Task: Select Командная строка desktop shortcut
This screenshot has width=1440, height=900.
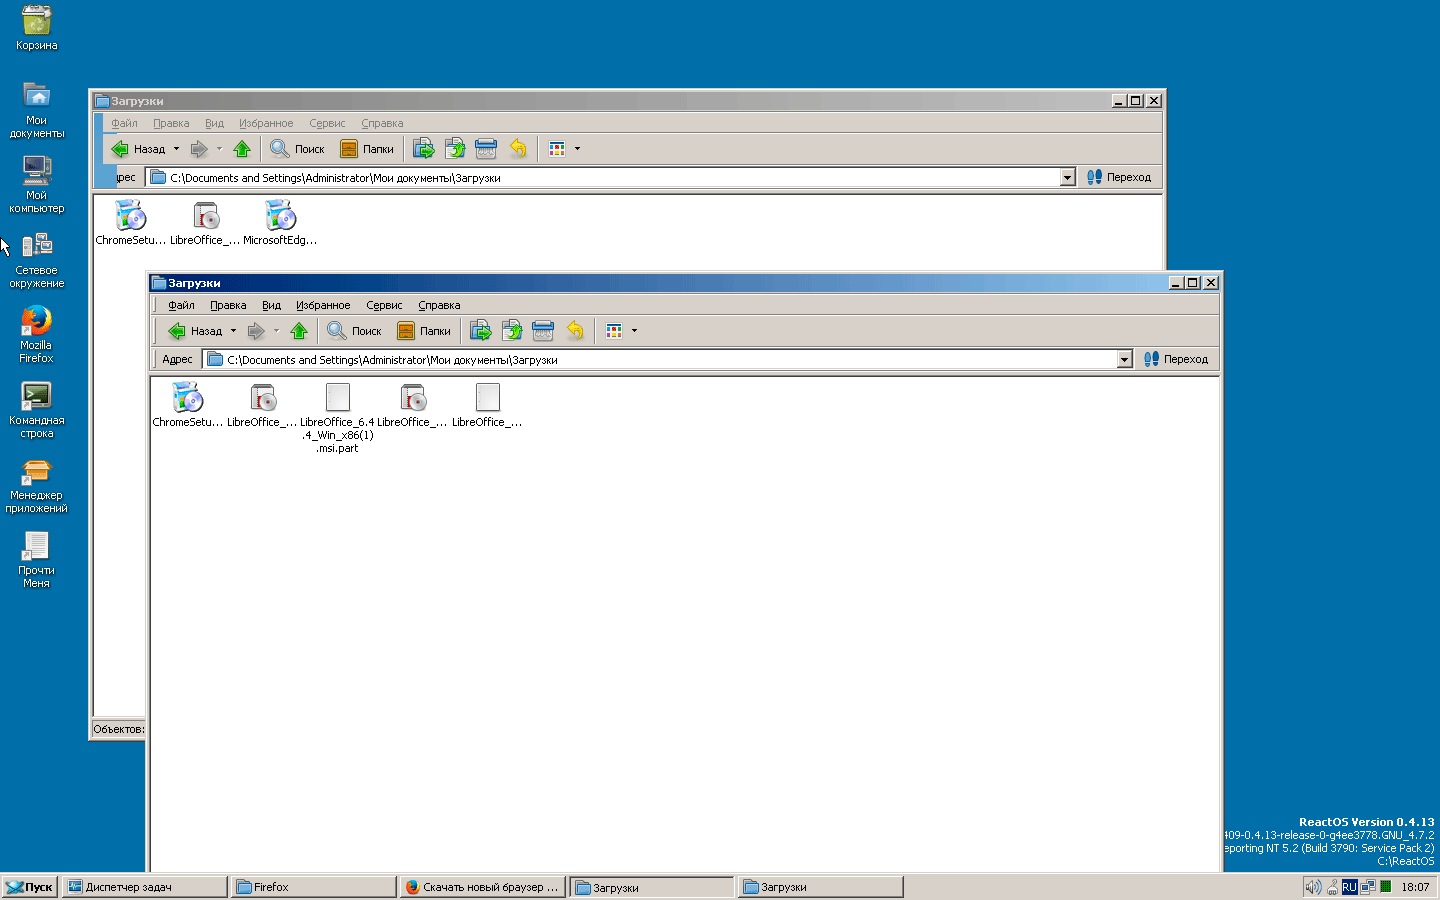Action: coord(36,409)
